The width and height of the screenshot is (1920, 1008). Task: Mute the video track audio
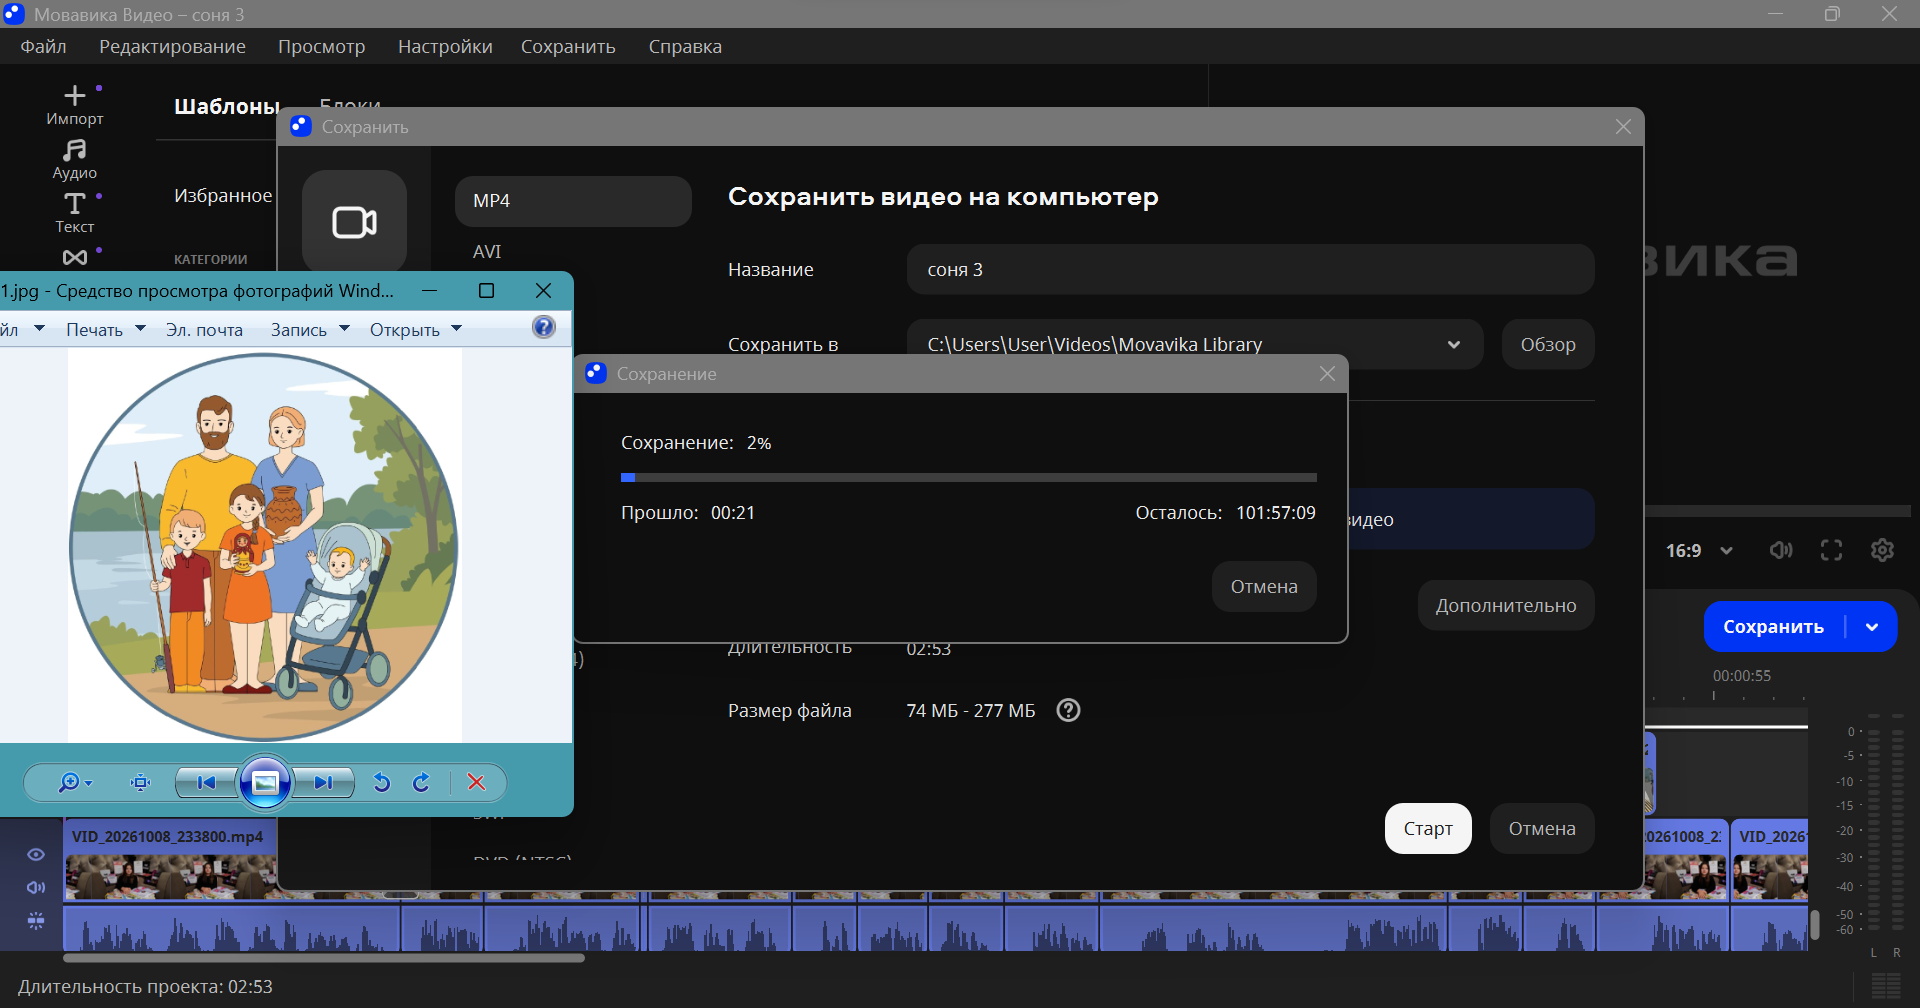pos(36,887)
